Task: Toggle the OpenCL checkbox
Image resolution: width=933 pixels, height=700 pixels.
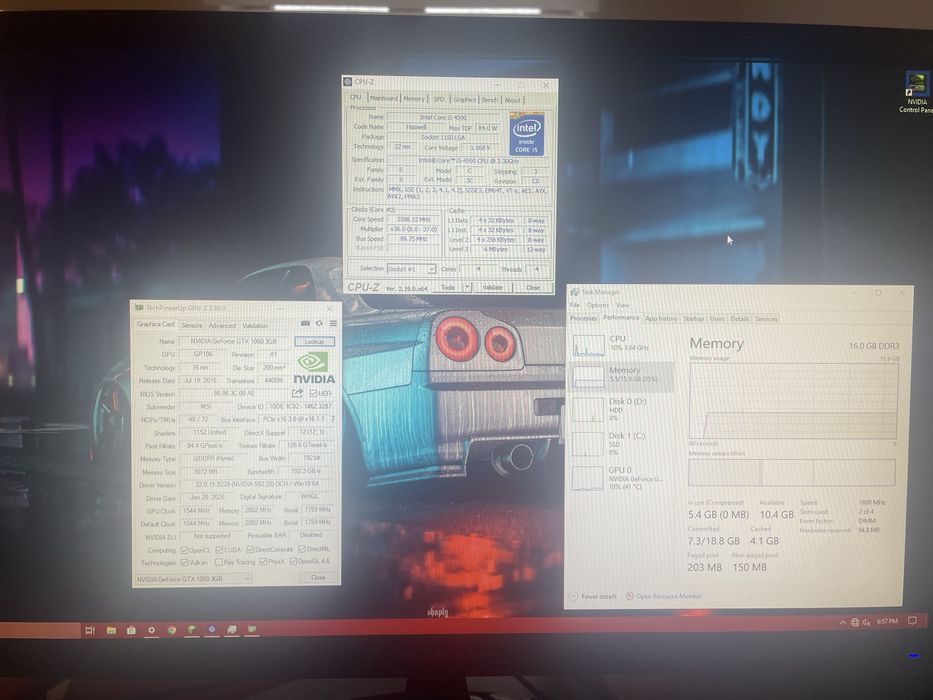Action: click(x=184, y=550)
